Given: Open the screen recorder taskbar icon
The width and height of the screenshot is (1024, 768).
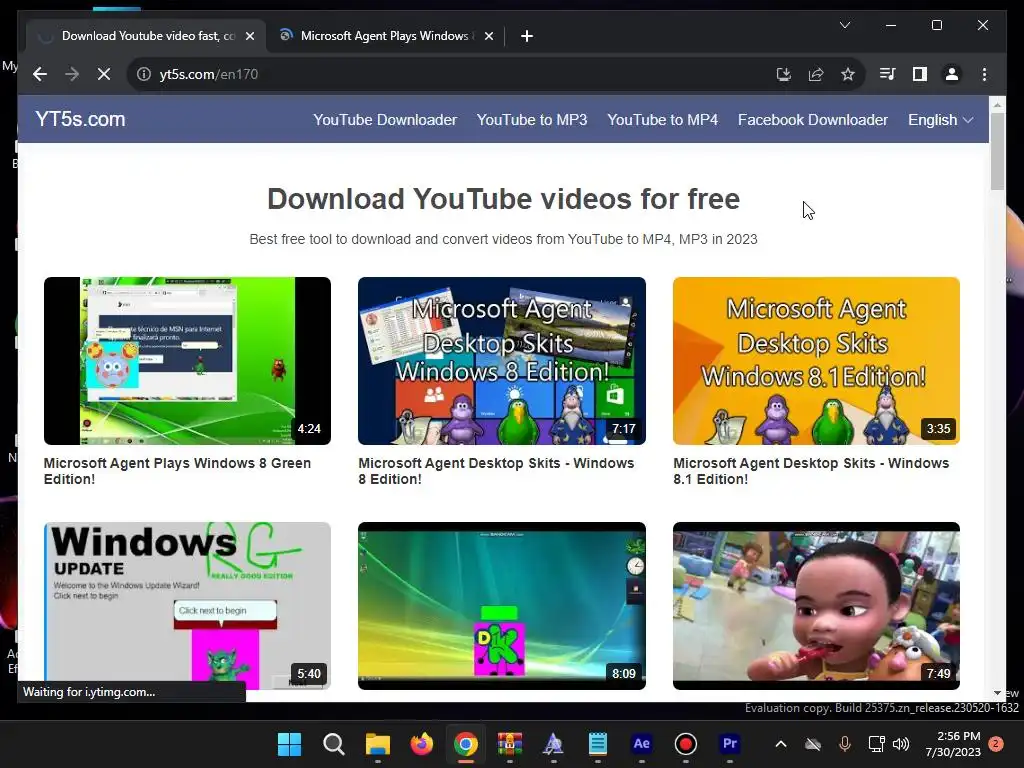Looking at the screenshot, I should click(686, 744).
